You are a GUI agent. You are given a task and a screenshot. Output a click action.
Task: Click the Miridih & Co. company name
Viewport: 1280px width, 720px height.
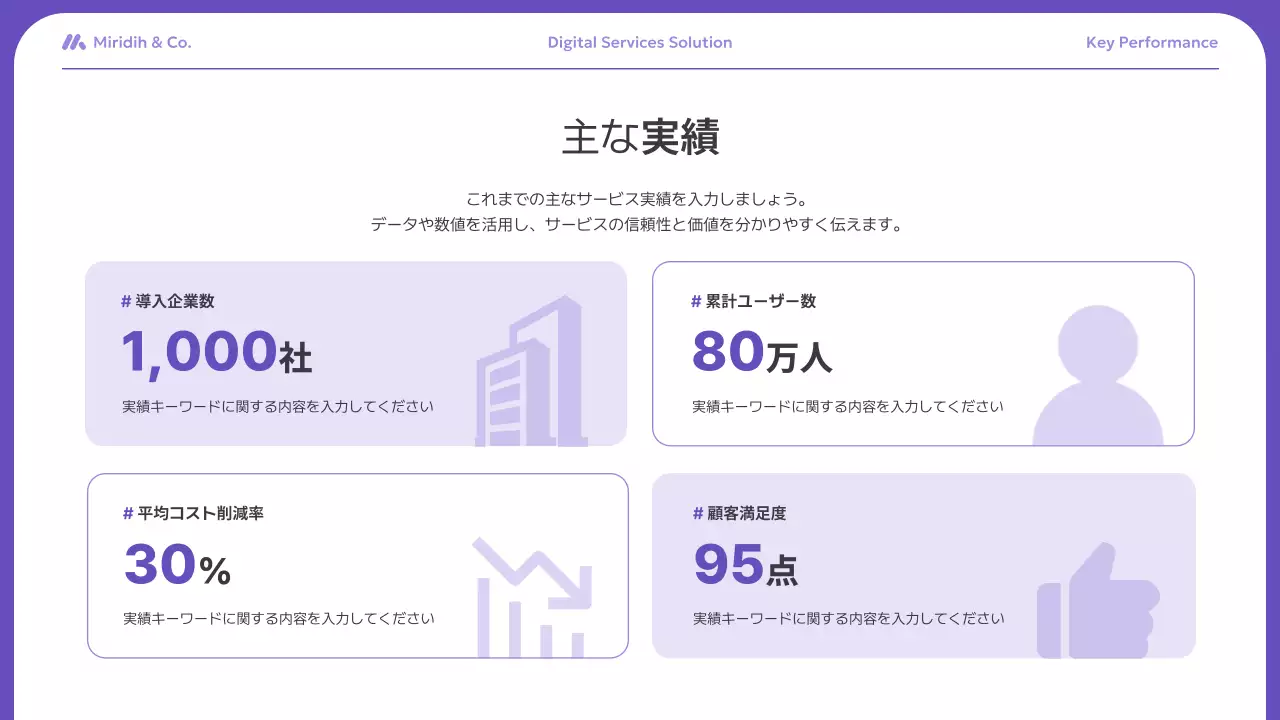coord(143,42)
